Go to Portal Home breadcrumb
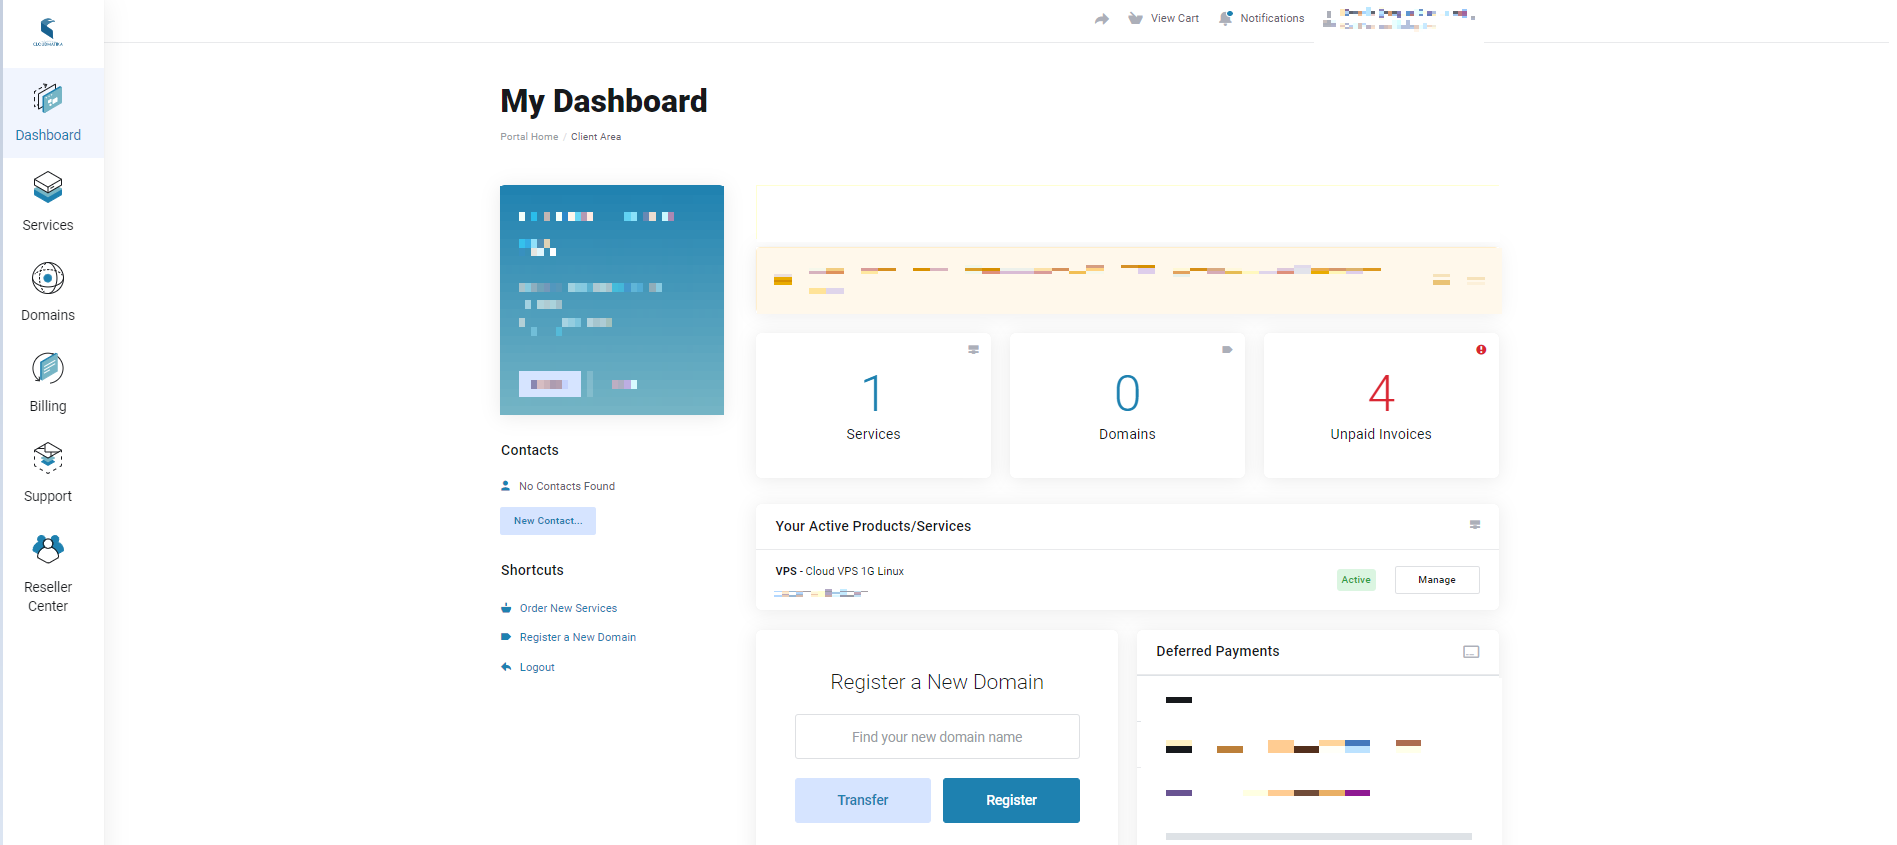1897x845 pixels. (x=529, y=137)
